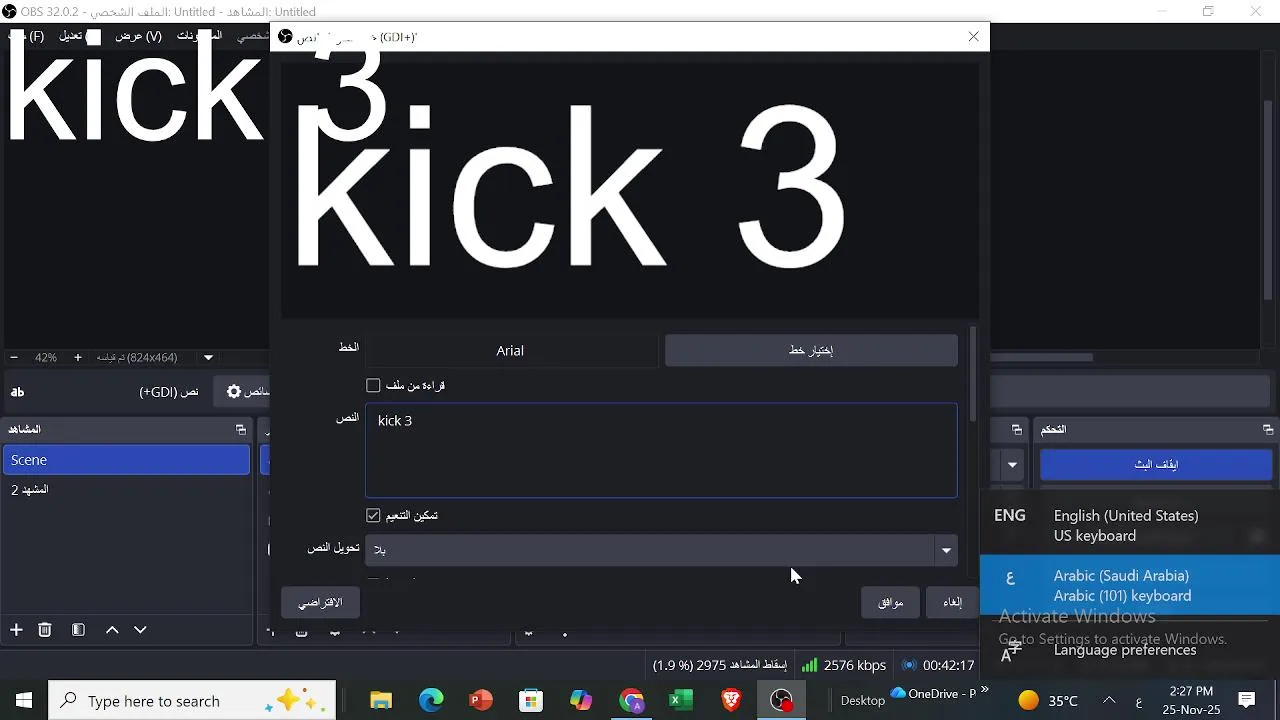Open the preview scaling dropdown beside 824x464
This screenshot has width=1280, height=720.
208,357
